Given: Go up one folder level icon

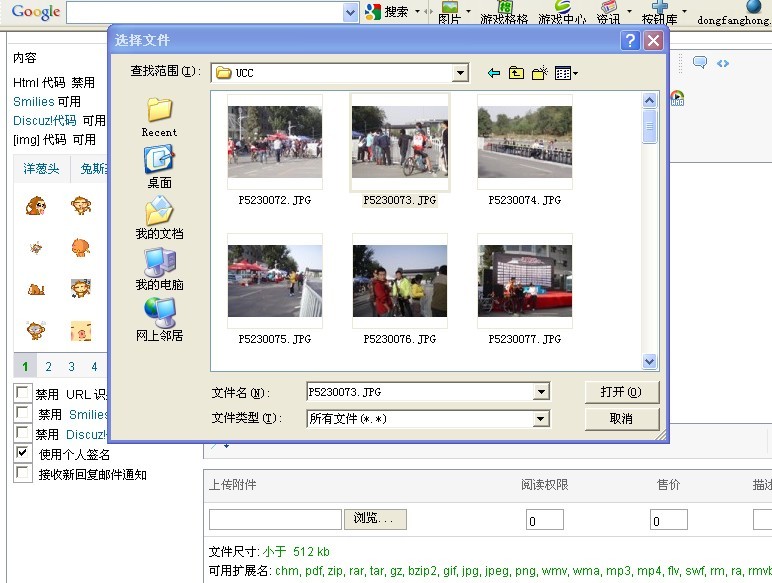Looking at the screenshot, I should 516,73.
